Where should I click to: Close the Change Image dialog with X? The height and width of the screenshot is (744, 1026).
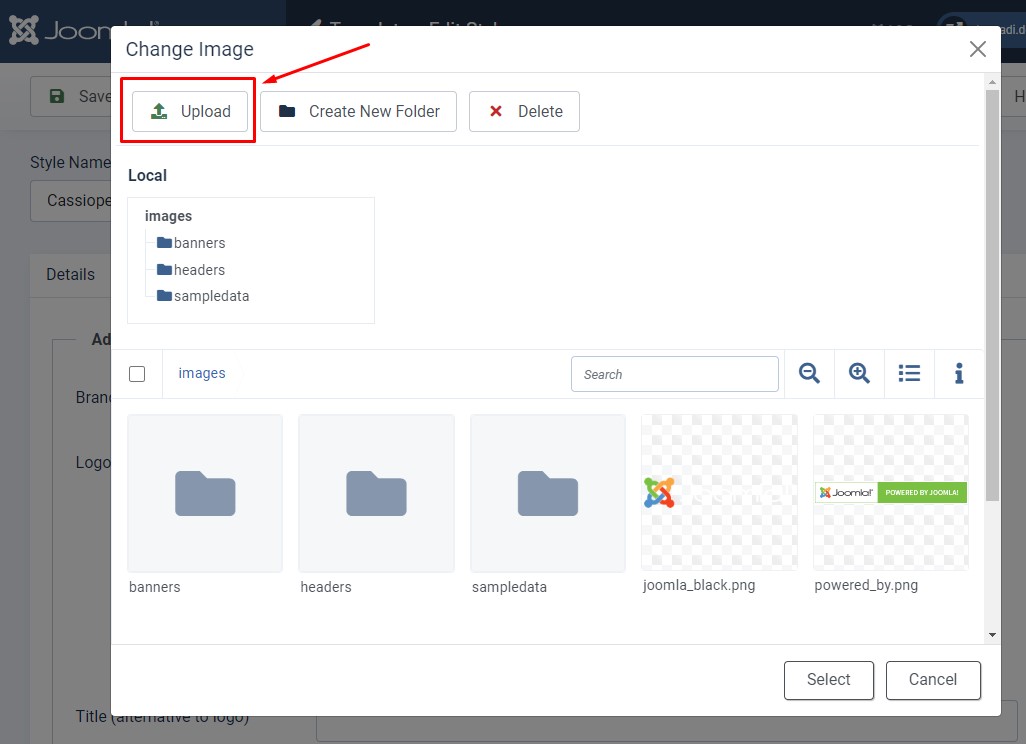coord(977,49)
